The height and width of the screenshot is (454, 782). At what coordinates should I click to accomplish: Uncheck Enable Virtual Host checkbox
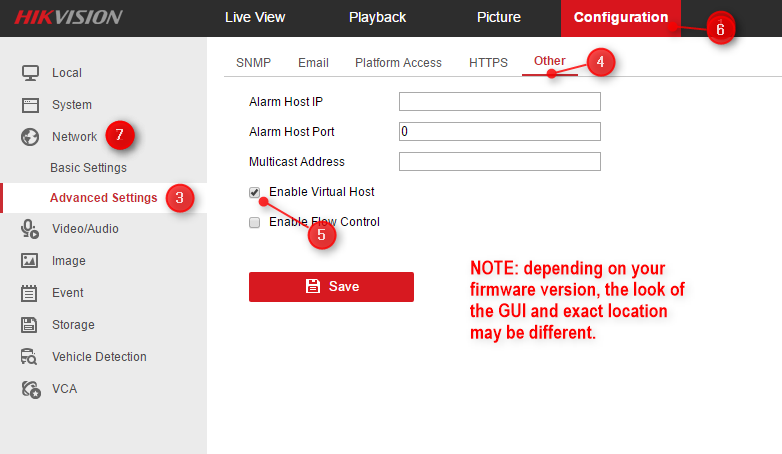tap(254, 192)
